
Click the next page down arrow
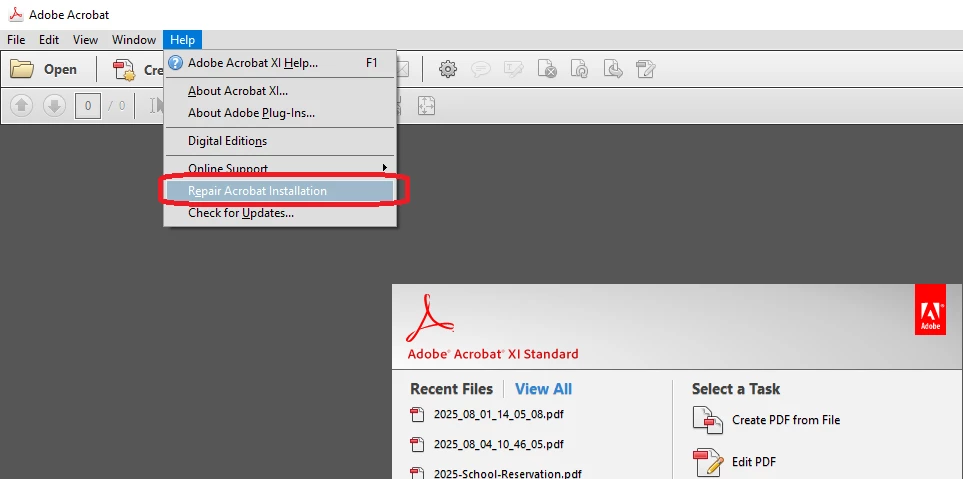pos(54,106)
